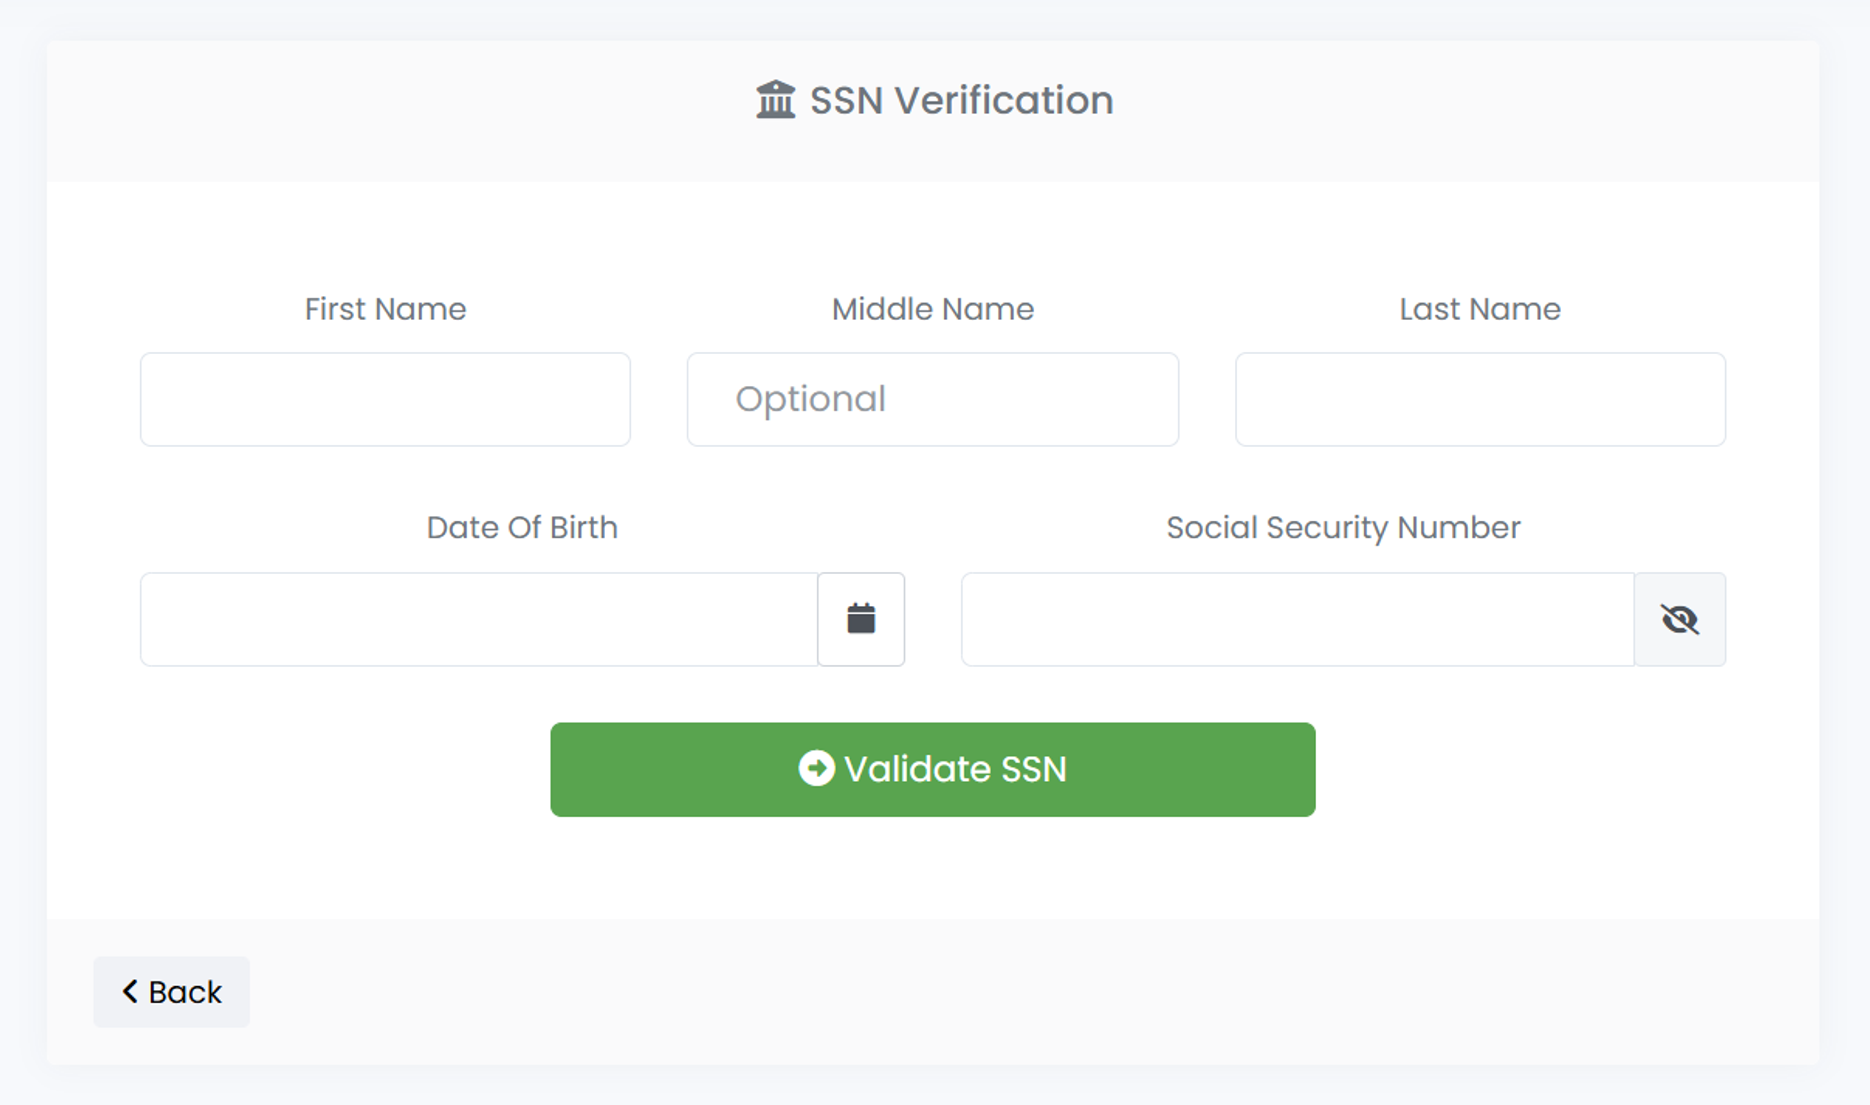Click the Date Of Birth label
1870x1105 pixels.
(522, 527)
